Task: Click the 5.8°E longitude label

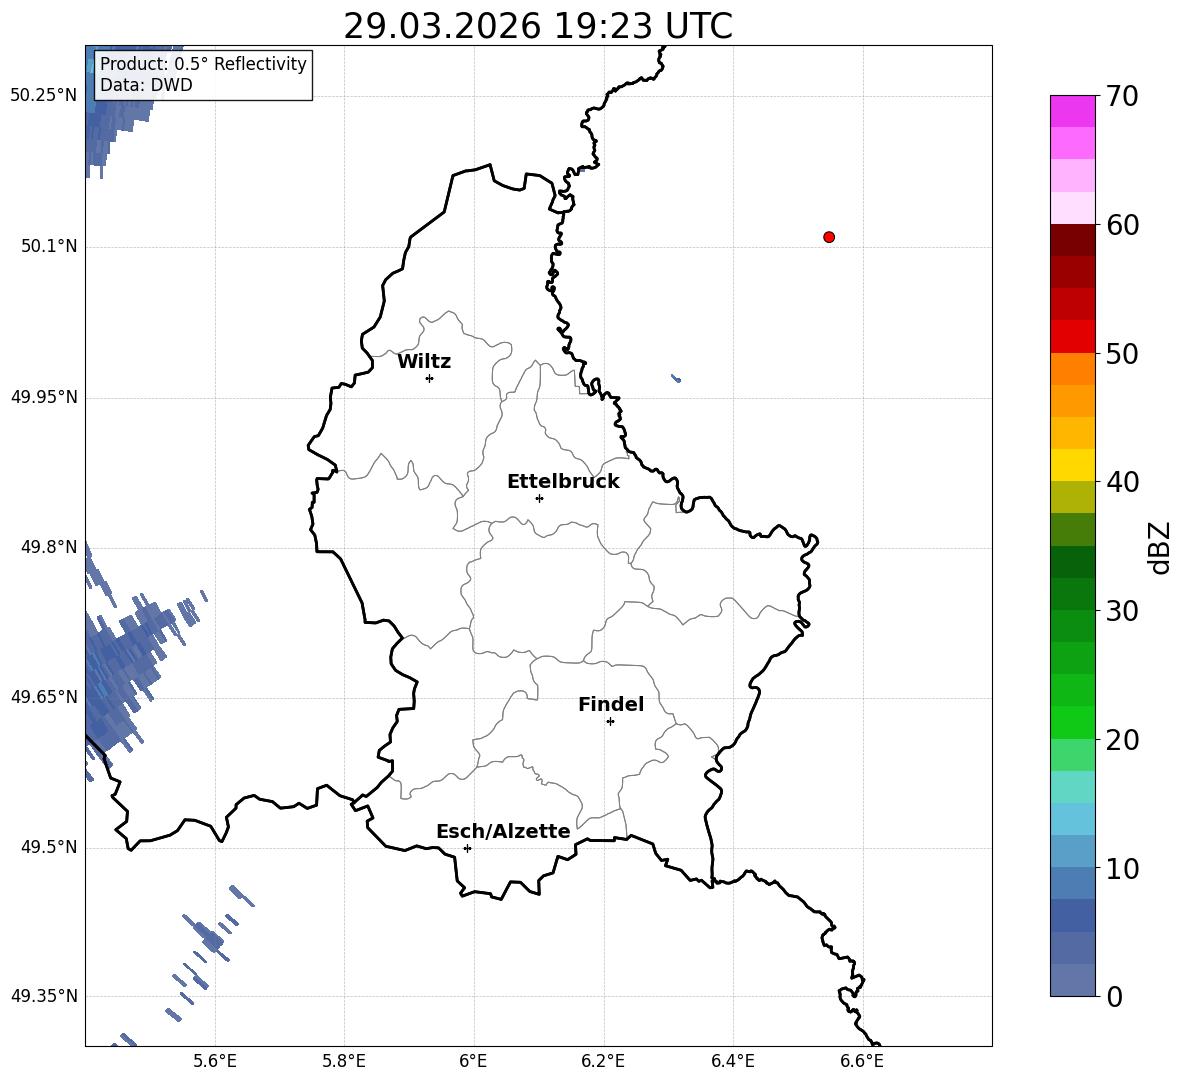Action: coord(344,1061)
